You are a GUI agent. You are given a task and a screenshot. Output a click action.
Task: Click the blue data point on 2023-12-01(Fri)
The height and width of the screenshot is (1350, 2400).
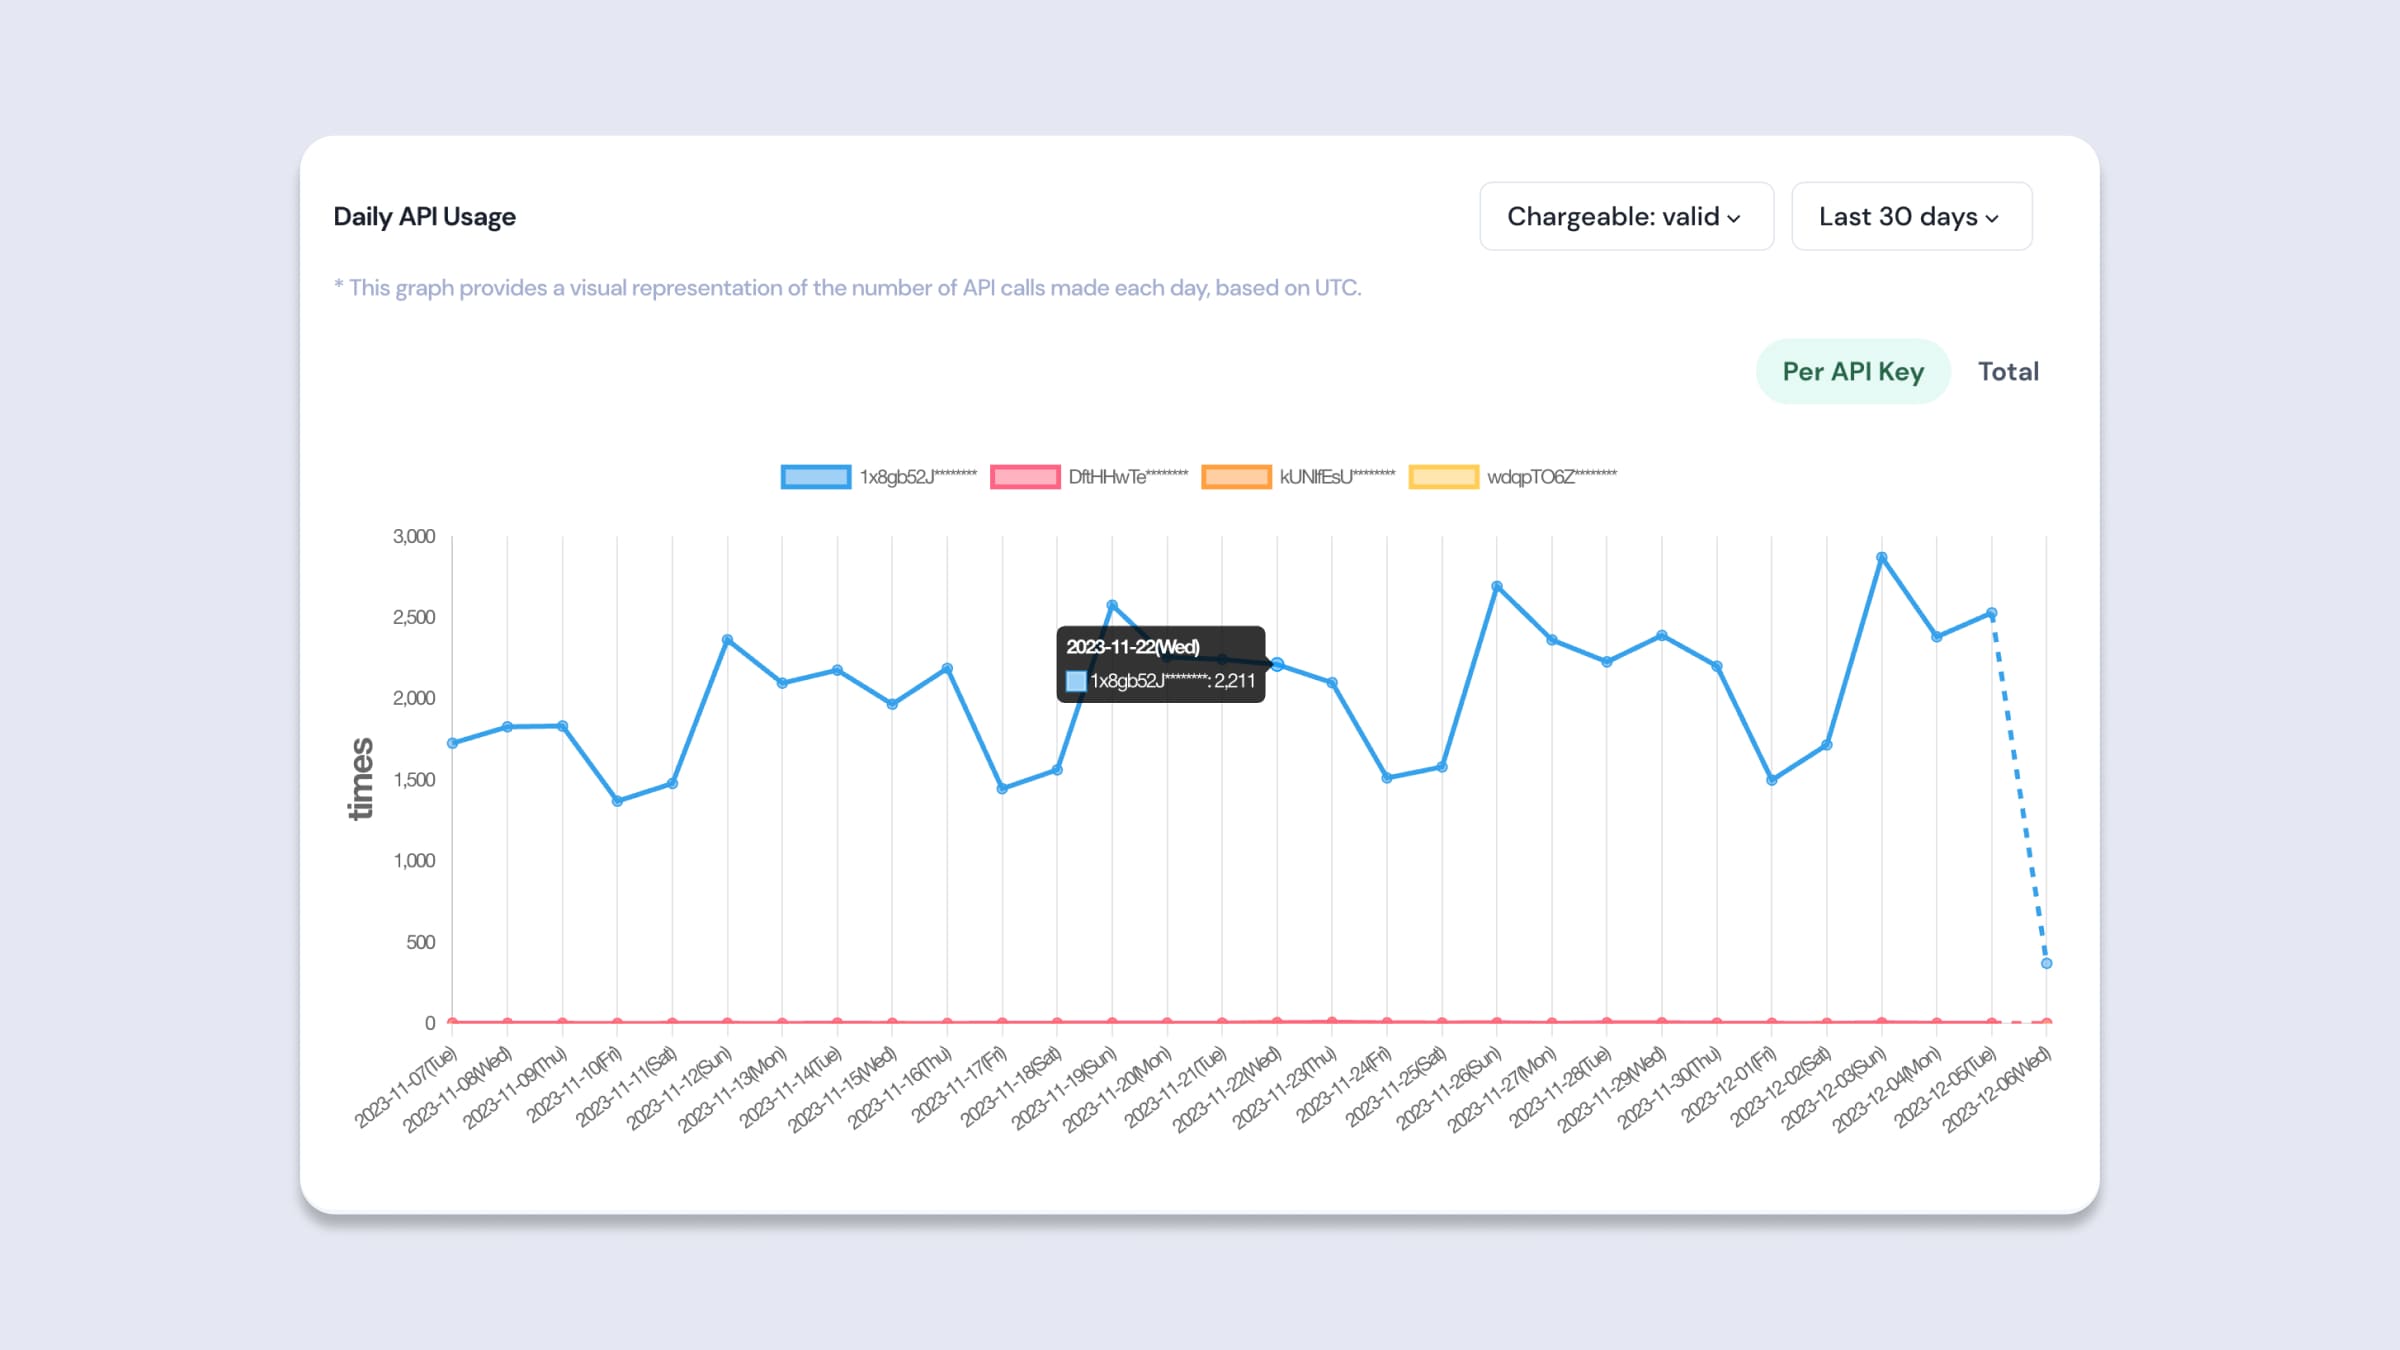coord(1772,780)
